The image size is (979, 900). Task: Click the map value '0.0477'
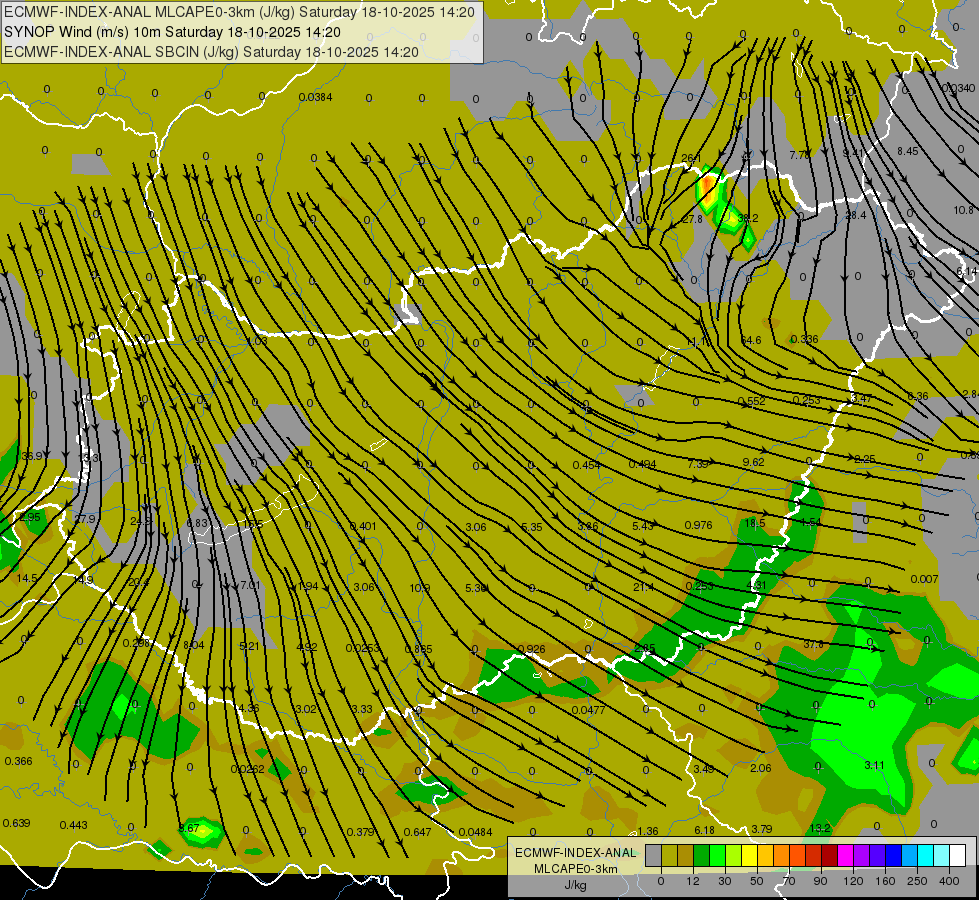(588, 710)
